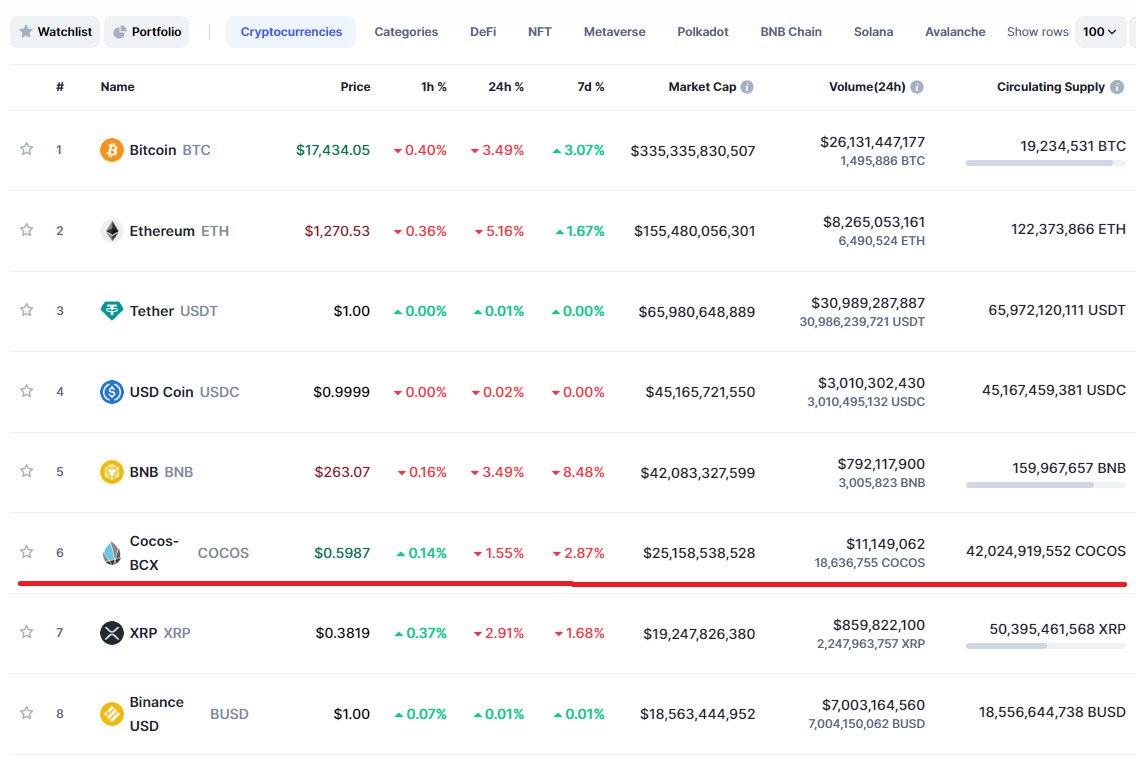Star Bitcoin to add to watchlist
The image size is (1136, 764).
27,149
